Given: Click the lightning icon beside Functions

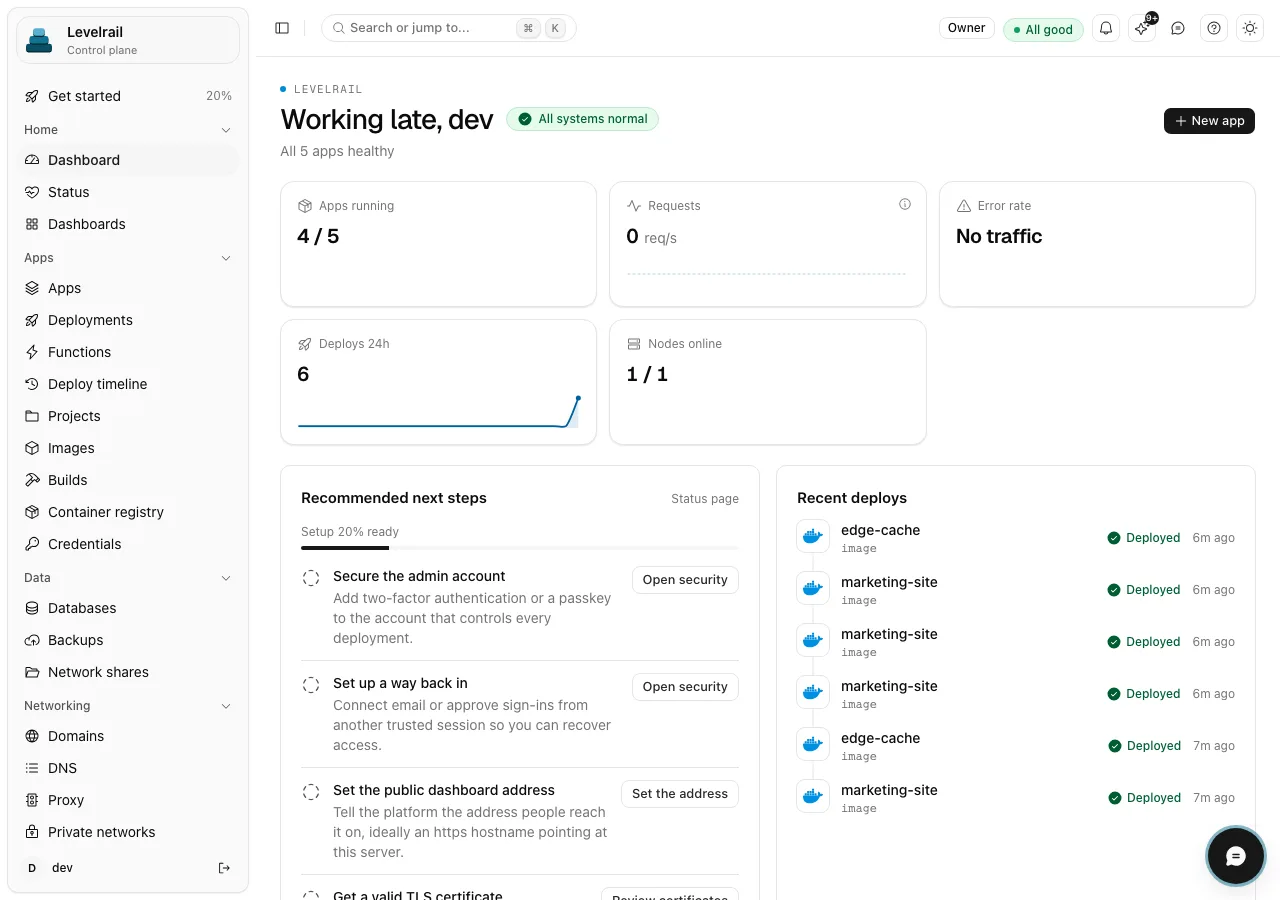Looking at the screenshot, I should tap(32, 352).
